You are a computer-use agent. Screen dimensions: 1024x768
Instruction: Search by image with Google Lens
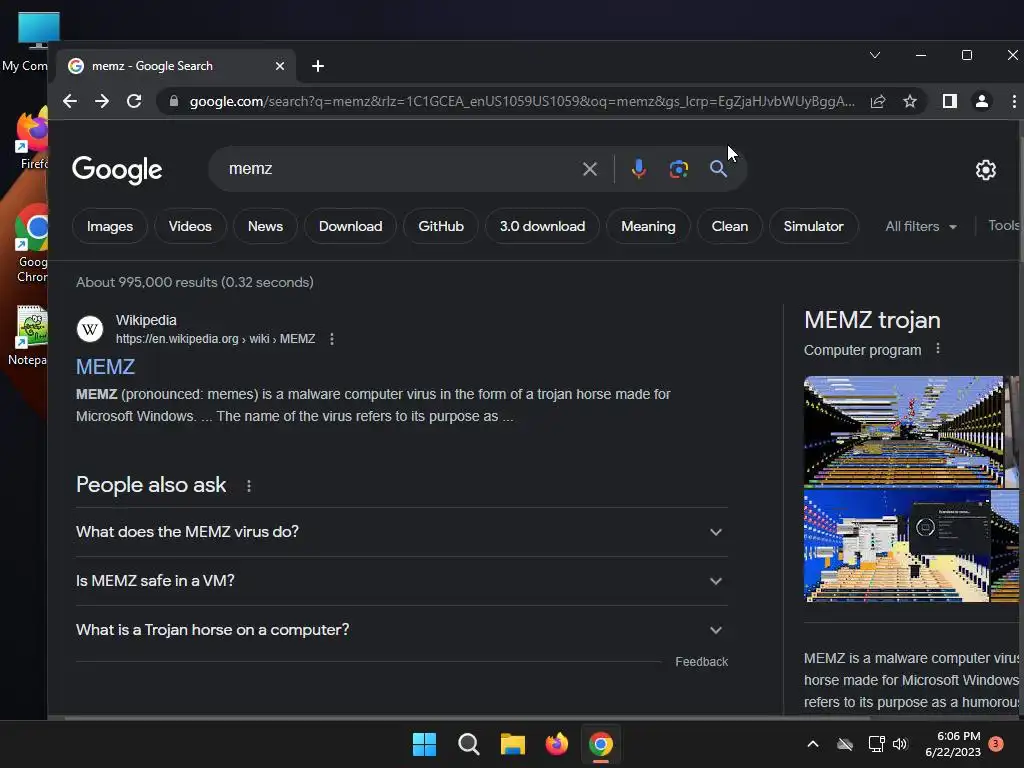[x=679, y=169]
